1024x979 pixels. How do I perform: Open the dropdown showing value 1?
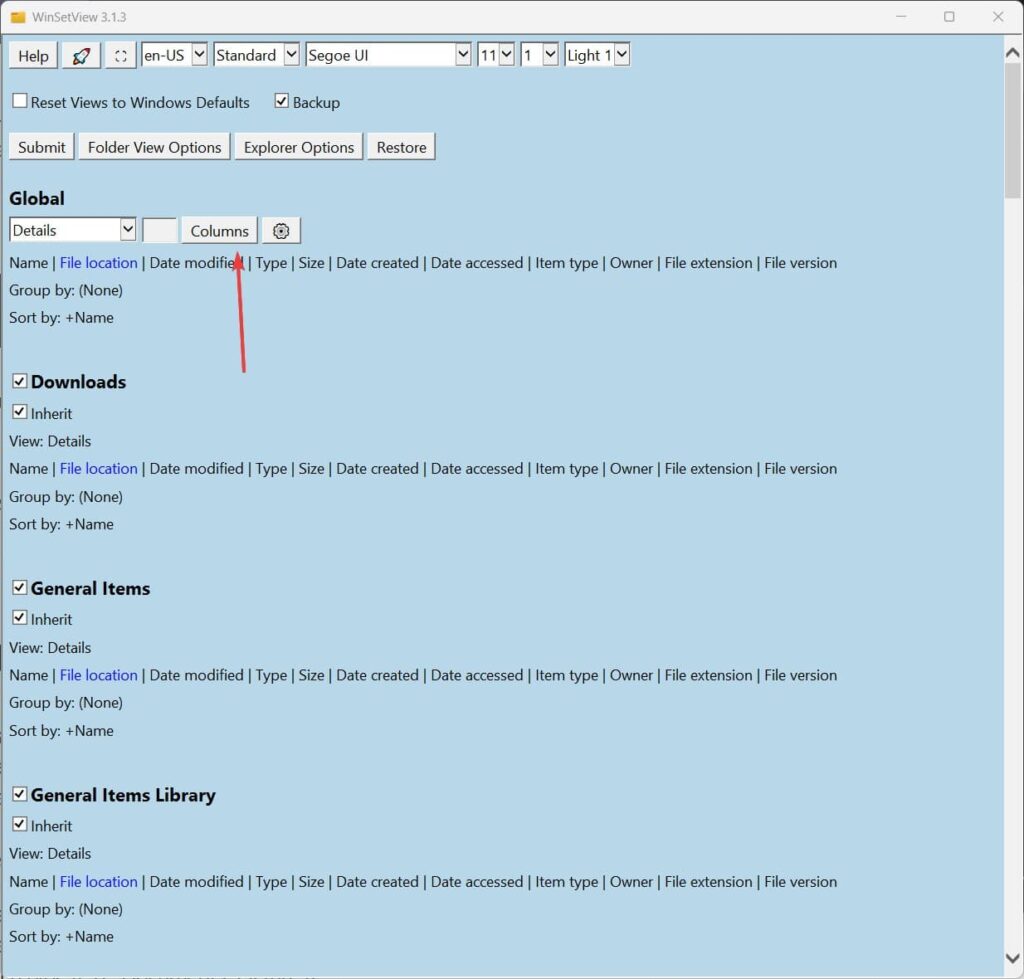[x=539, y=55]
